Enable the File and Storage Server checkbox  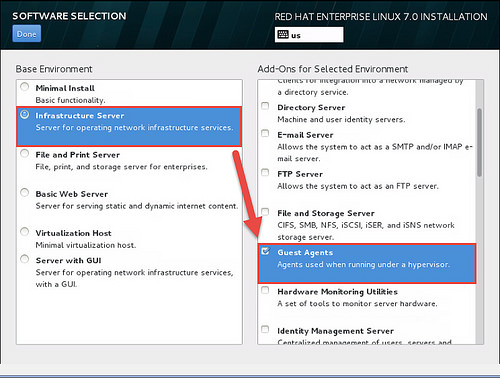coord(265,212)
